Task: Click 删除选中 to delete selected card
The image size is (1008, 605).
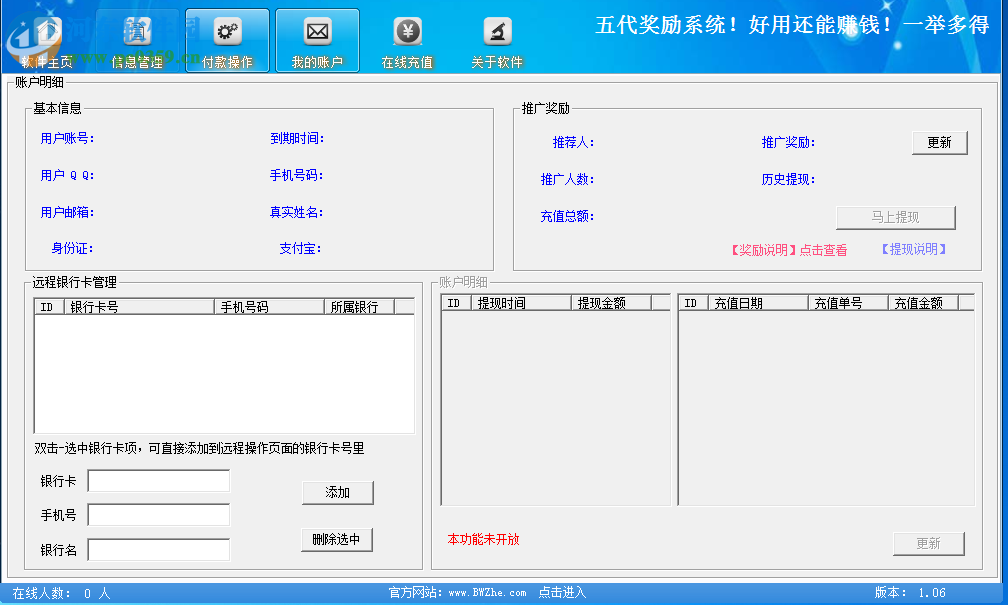Action: [337, 539]
